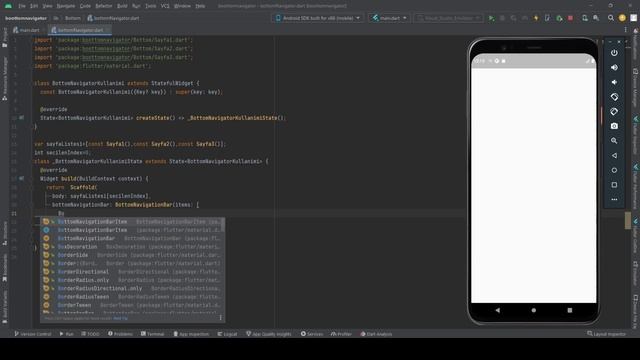Open the Code menu

coord(85,6)
